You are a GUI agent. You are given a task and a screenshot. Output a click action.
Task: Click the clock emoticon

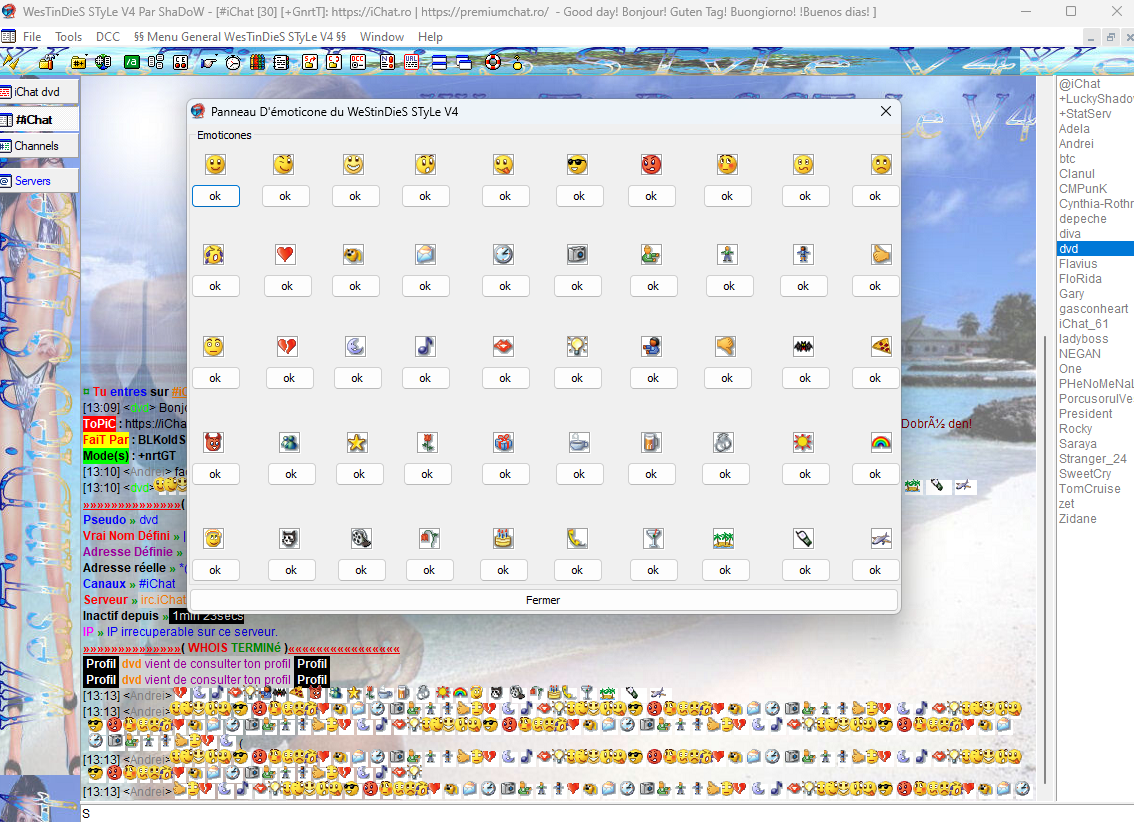(x=503, y=254)
